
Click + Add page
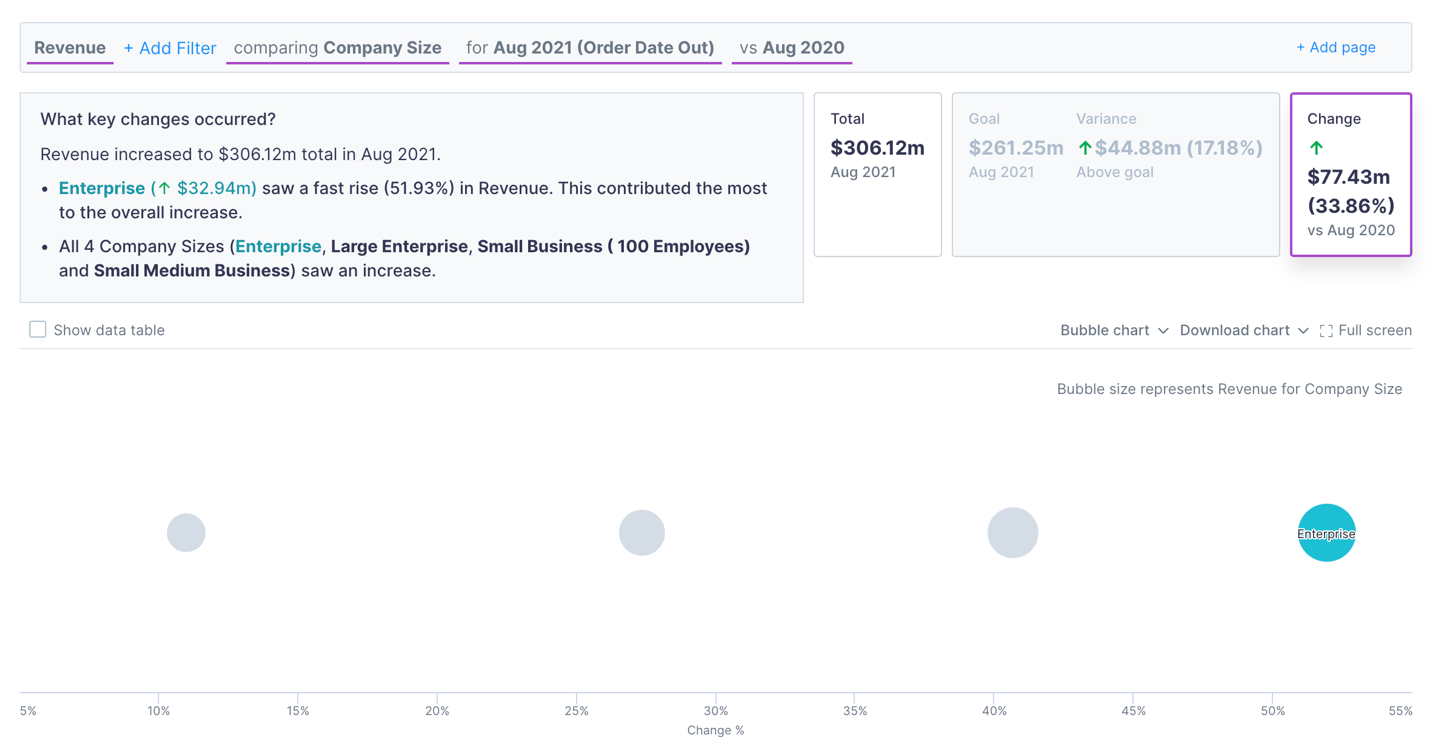coord(1336,47)
